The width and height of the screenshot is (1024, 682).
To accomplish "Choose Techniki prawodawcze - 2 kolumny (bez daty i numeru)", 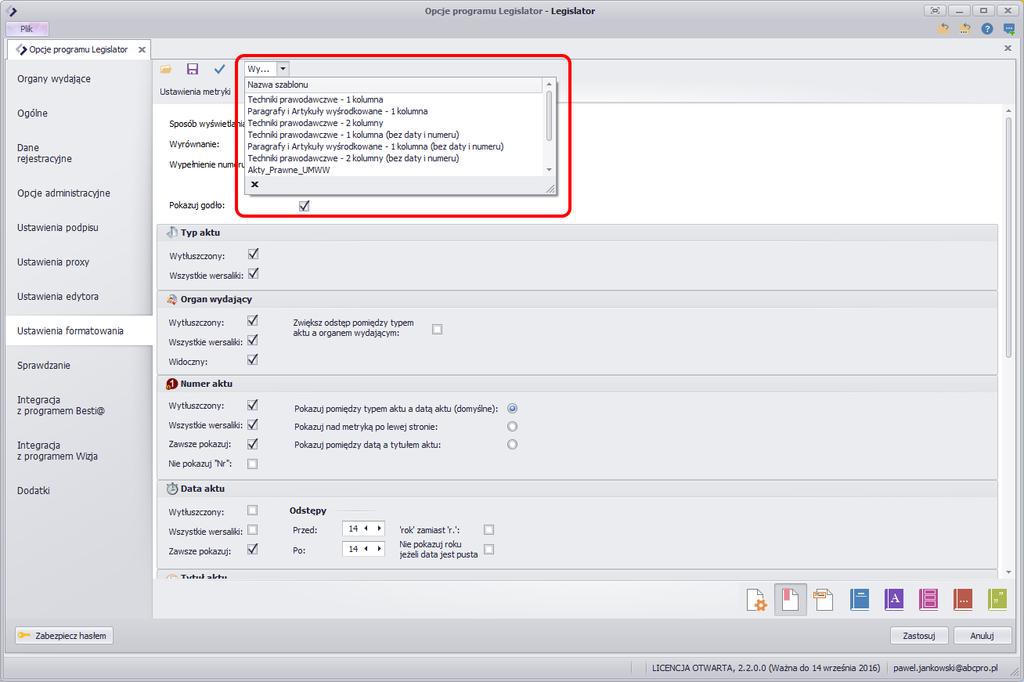I will point(353,158).
